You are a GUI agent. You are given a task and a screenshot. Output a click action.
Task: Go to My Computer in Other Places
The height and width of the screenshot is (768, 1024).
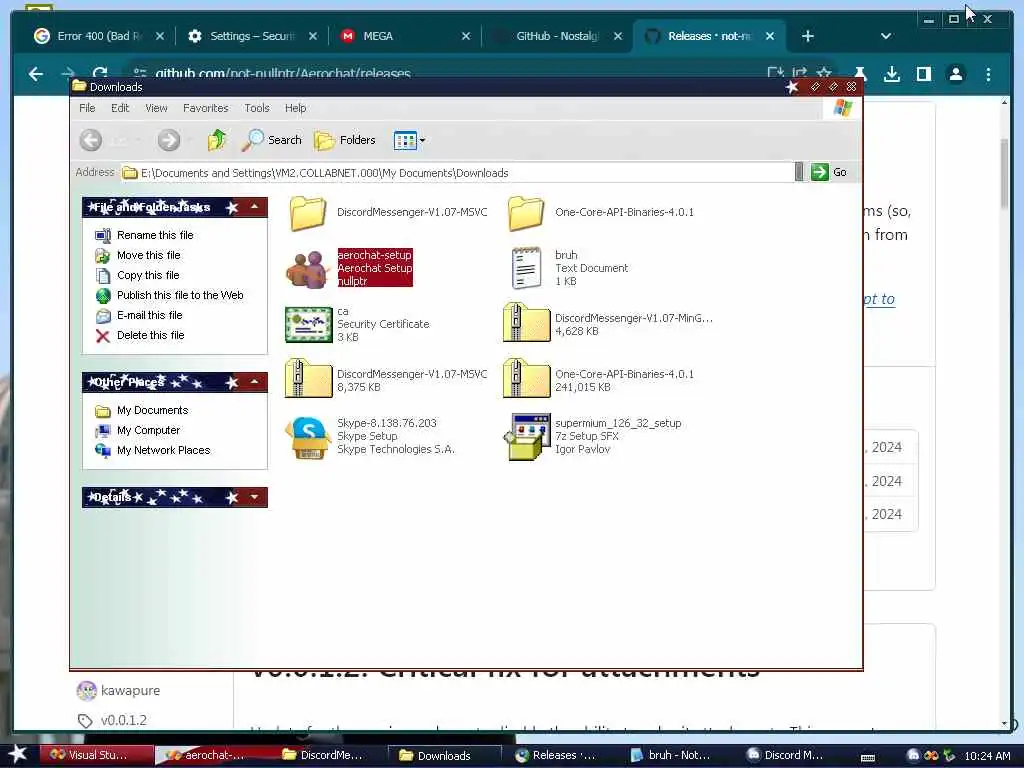(138, 430)
